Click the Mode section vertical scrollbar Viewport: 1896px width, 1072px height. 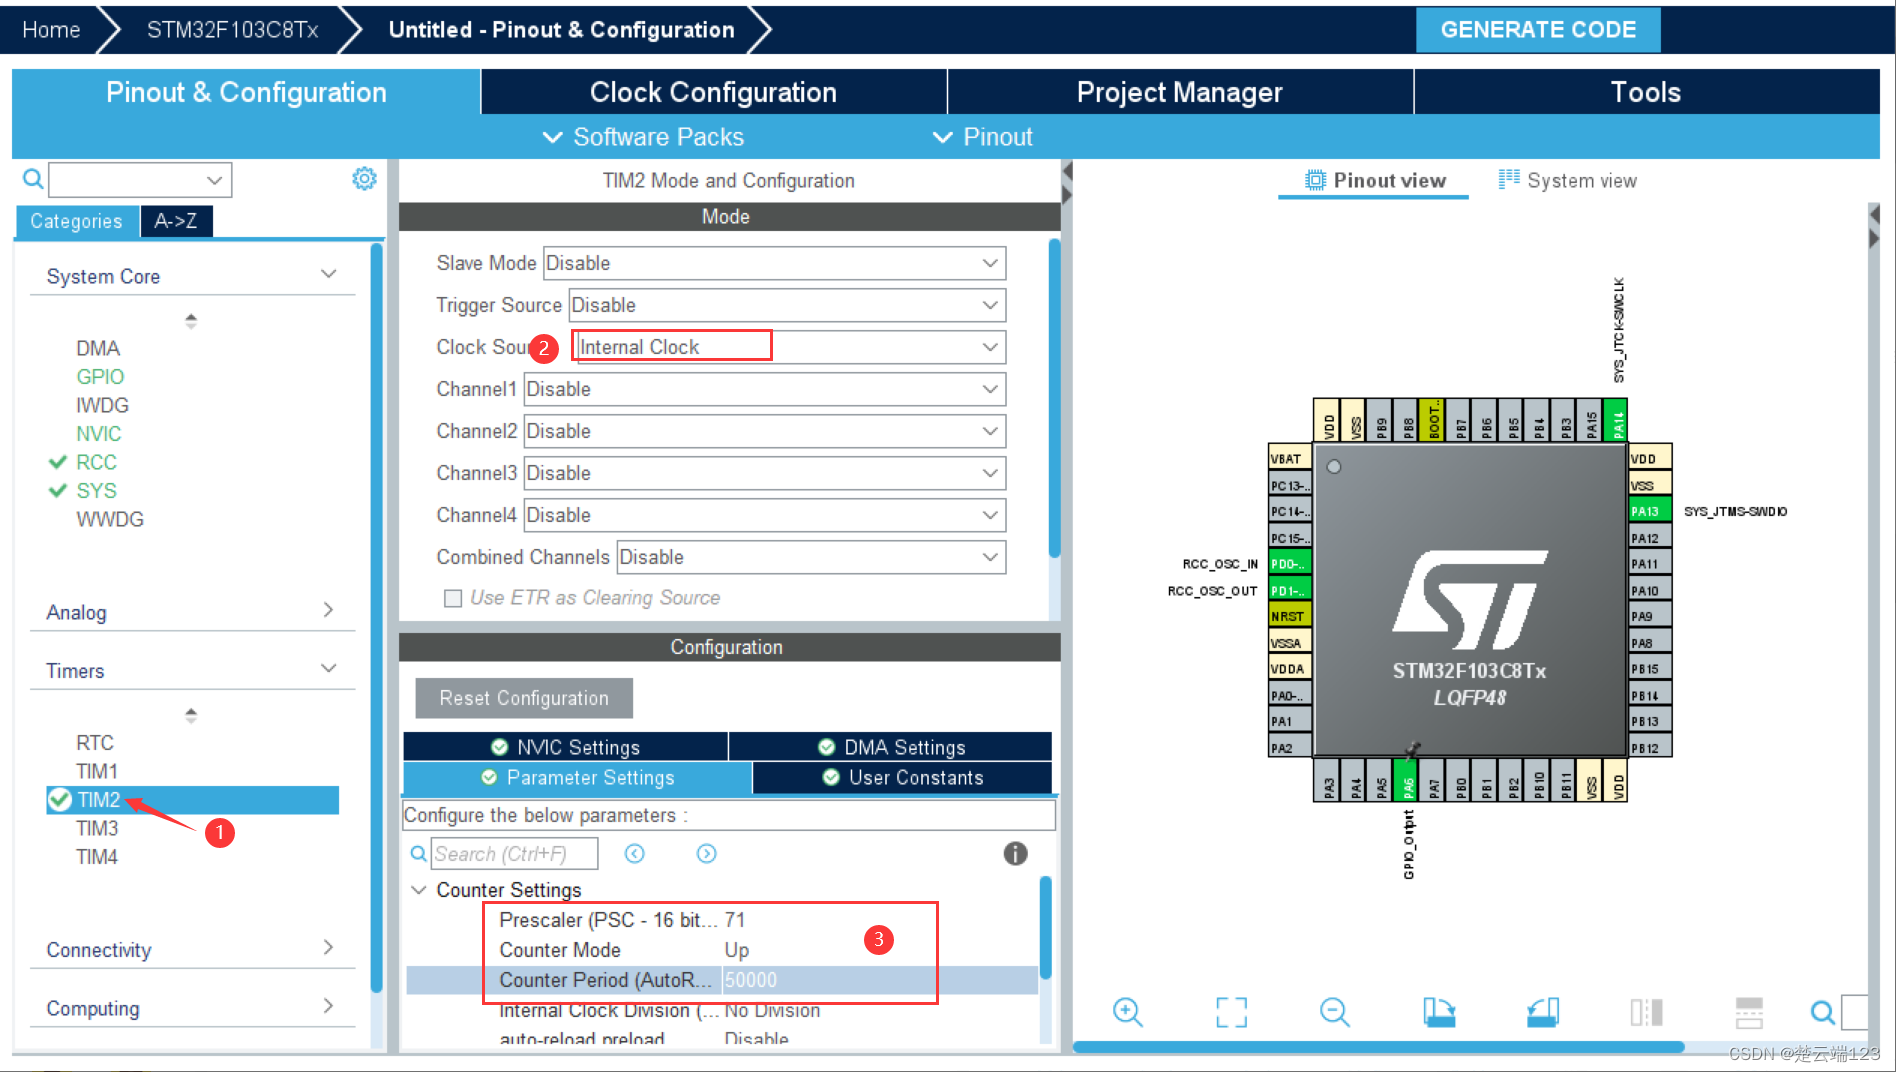1054,398
